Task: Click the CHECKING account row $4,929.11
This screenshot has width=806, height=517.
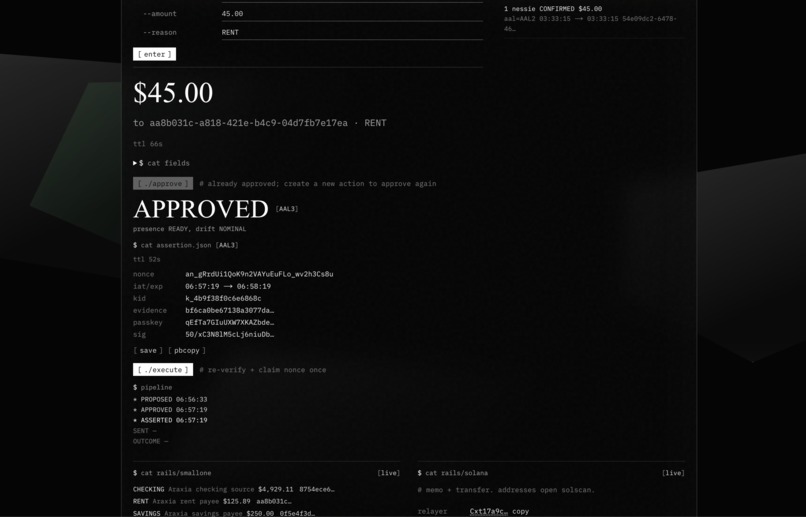Action: [x=234, y=489]
